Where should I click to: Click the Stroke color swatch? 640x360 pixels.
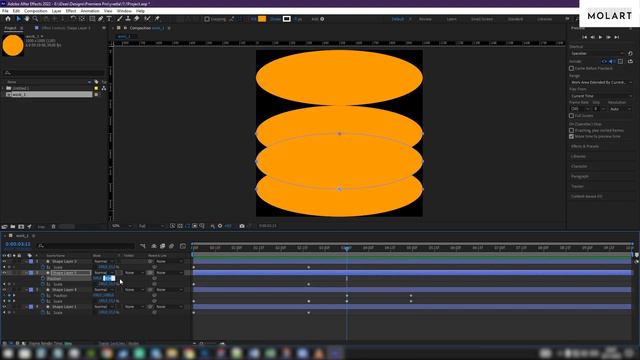coord(287,19)
